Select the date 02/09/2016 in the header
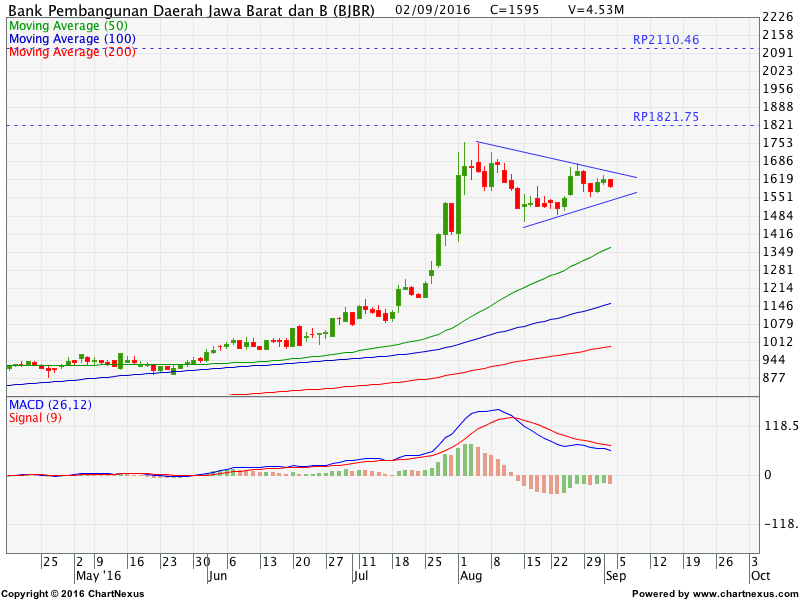 click(433, 10)
